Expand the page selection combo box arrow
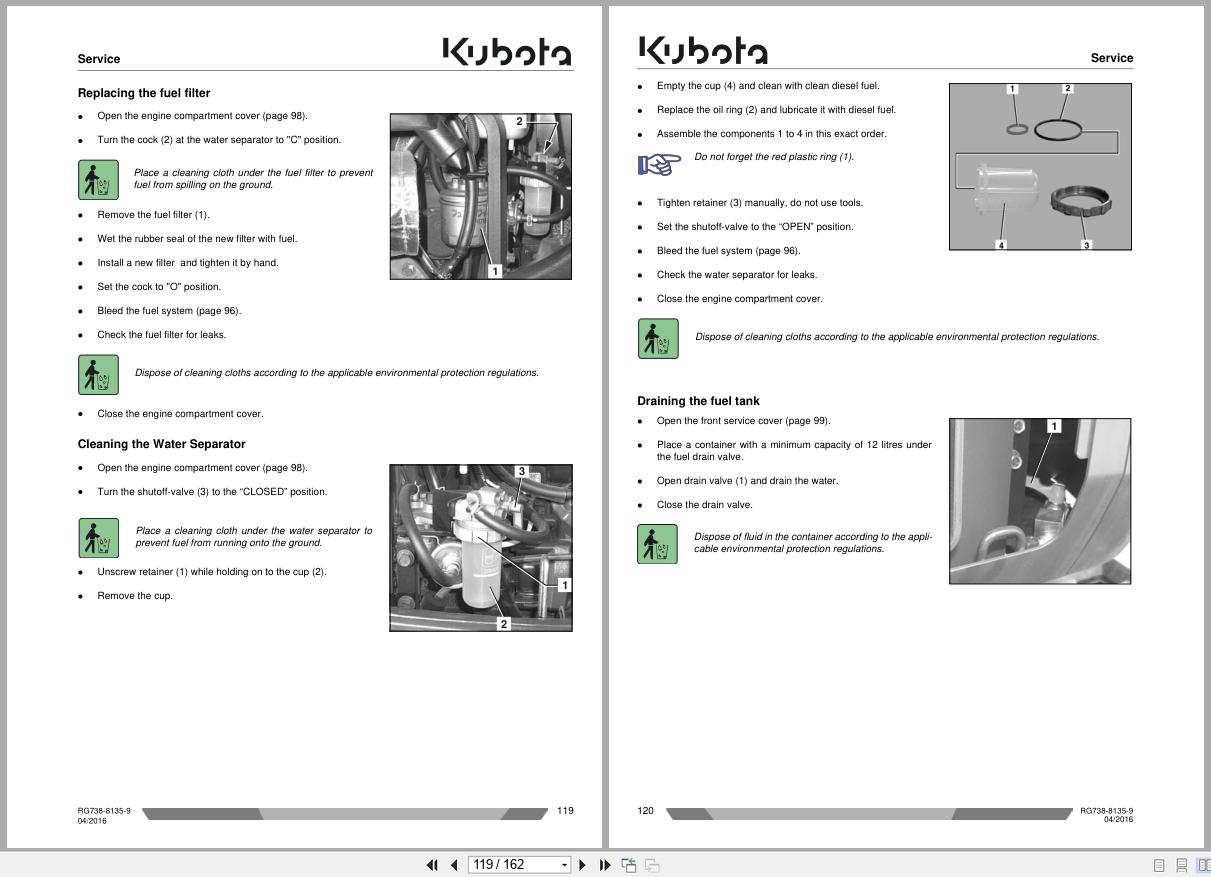 tap(564, 864)
